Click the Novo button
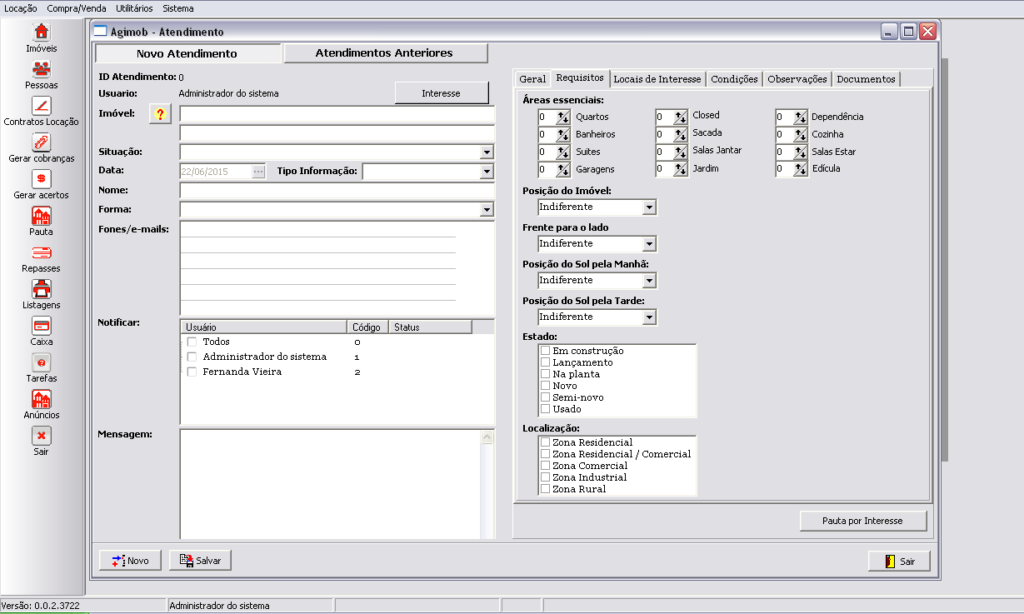 coord(130,560)
